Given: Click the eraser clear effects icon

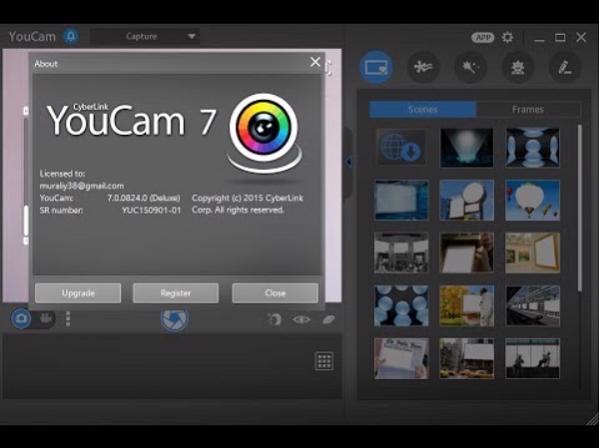Looking at the screenshot, I should [x=328, y=319].
